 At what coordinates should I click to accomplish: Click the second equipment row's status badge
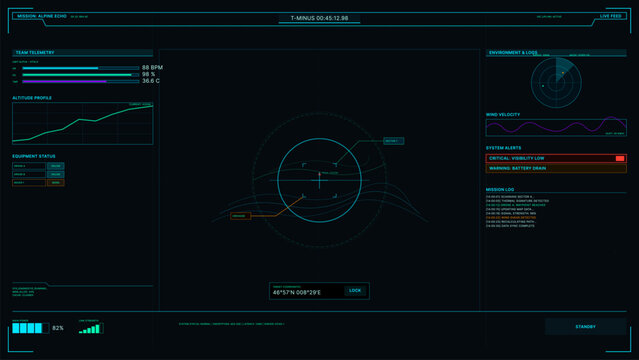(55, 174)
